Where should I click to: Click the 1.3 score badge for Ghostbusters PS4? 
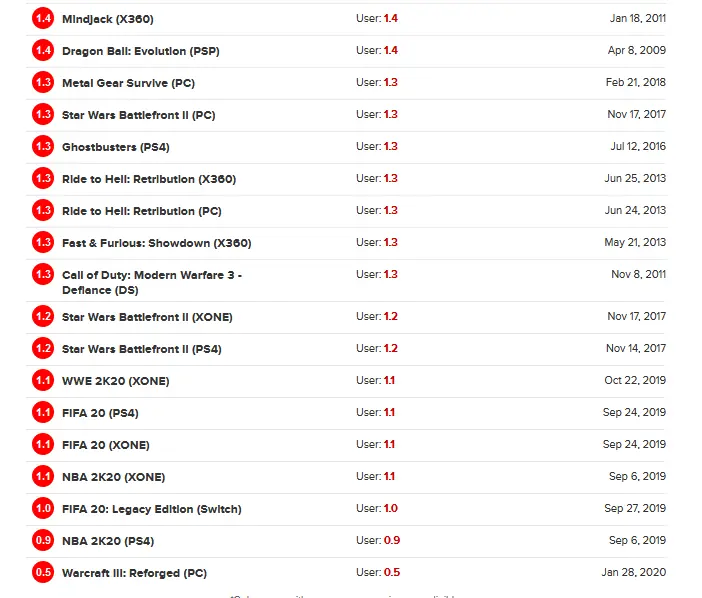tap(43, 146)
